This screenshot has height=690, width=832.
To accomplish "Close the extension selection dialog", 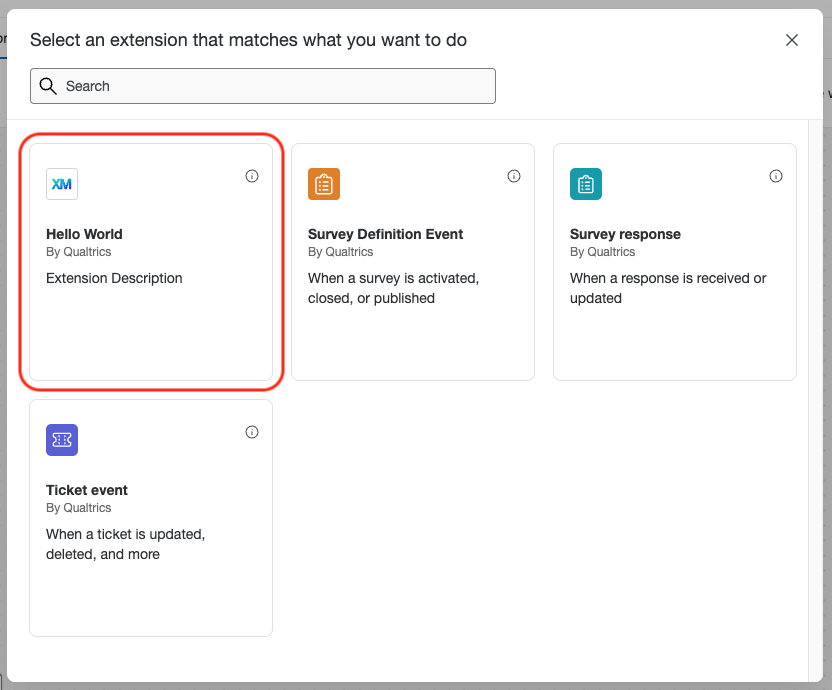I will [792, 40].
